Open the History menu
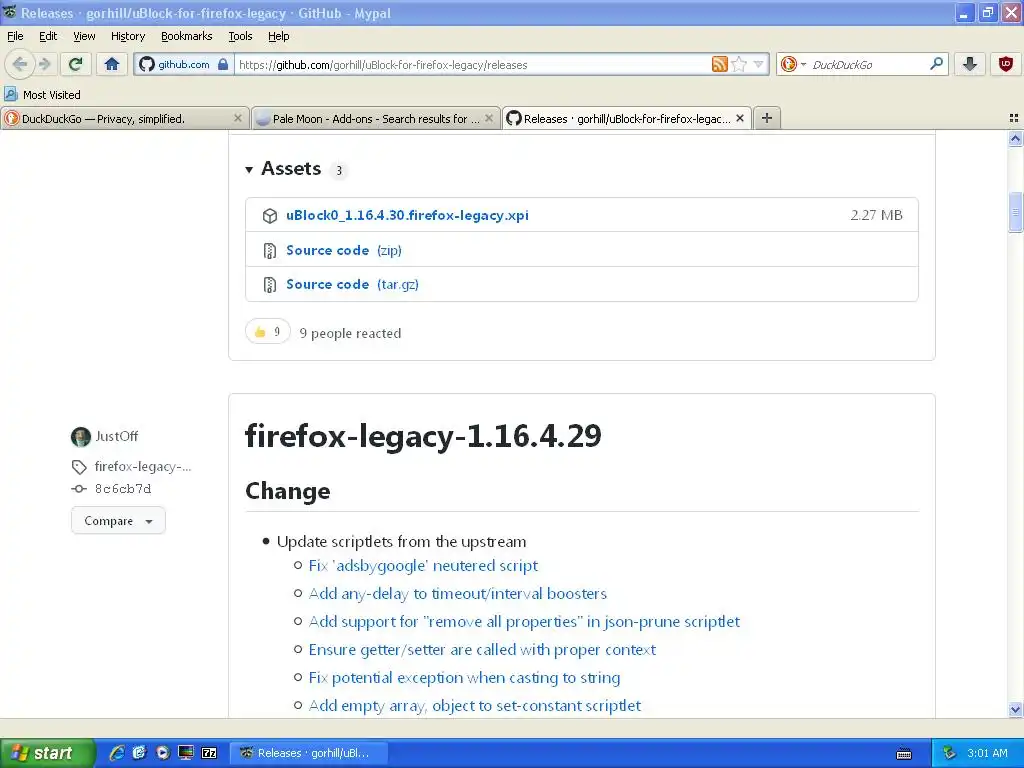This screenshot has width=1024, height=768. (127, 36)
